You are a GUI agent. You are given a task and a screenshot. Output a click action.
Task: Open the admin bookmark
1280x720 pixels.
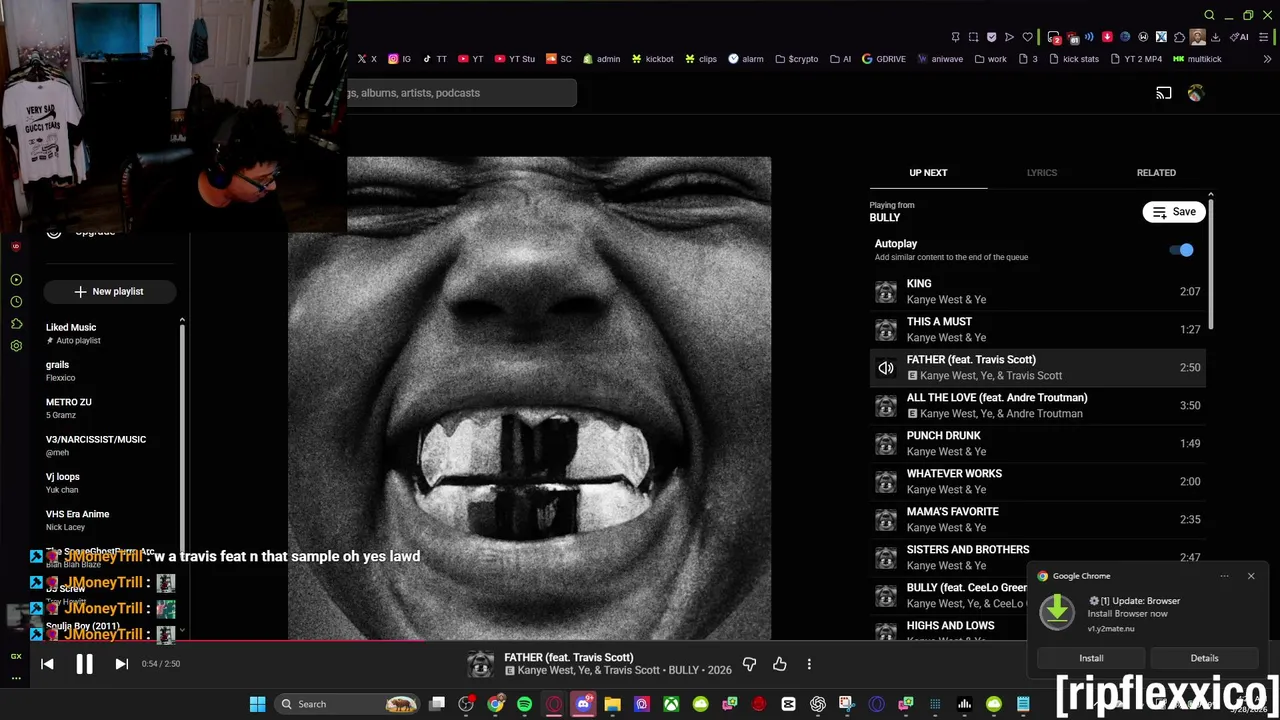(601, 59)
